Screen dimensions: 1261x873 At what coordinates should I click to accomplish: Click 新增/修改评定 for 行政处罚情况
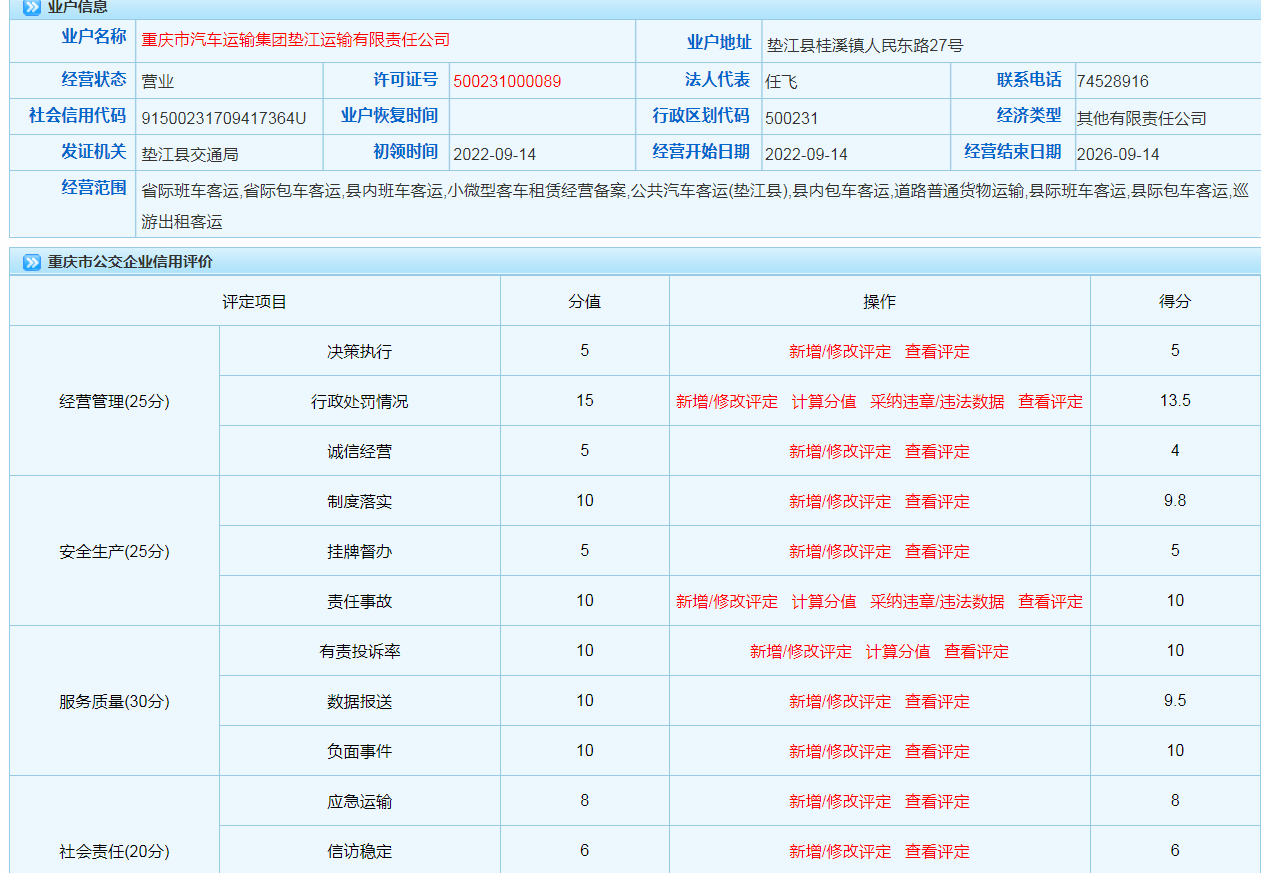point(727,401)
